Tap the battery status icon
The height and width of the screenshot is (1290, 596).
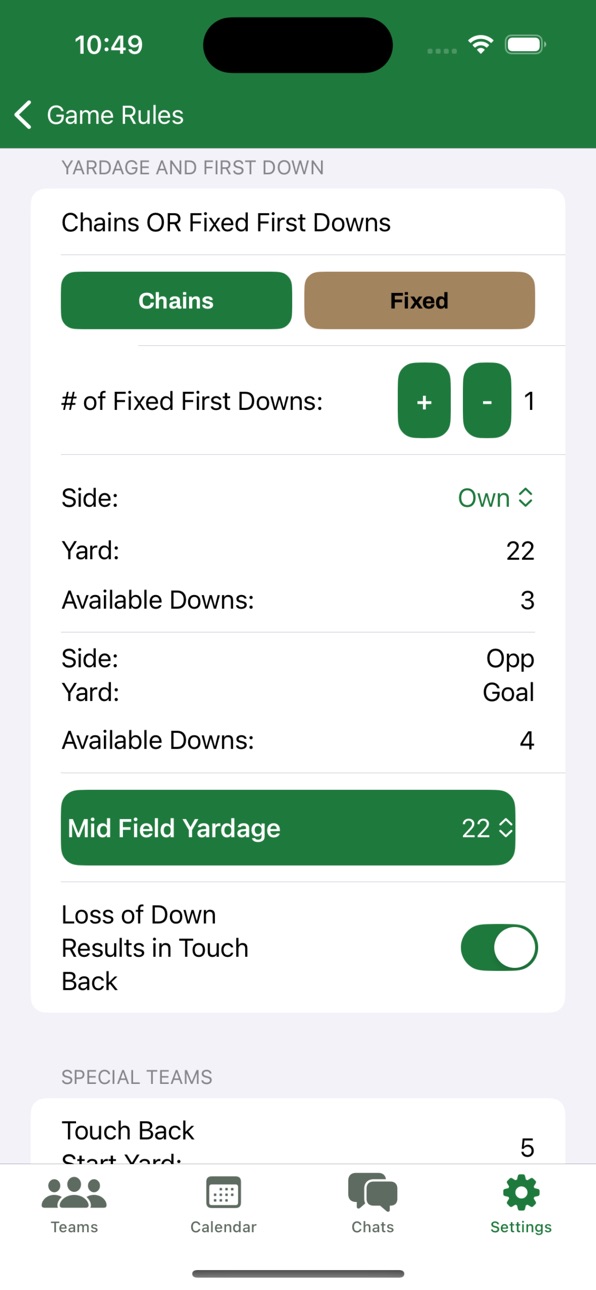(524, 45)
